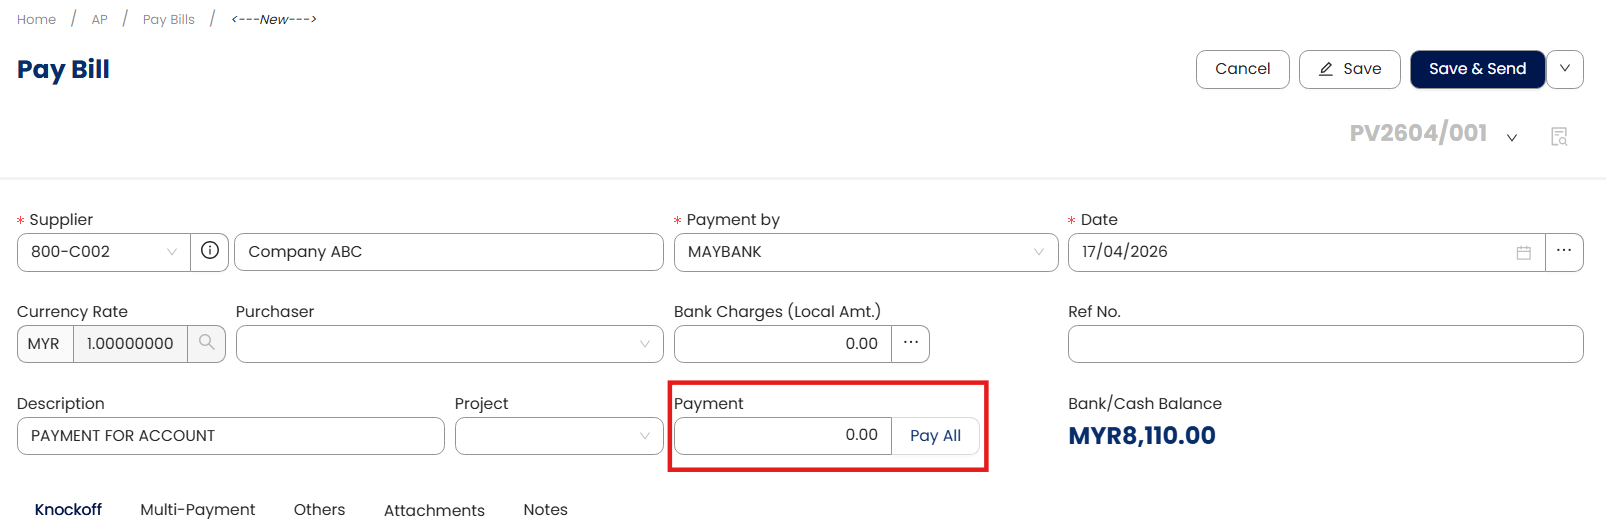The image size is (1606, 532).
Task: Click the bank charges ellipsis button
Action: click(911, 343)
